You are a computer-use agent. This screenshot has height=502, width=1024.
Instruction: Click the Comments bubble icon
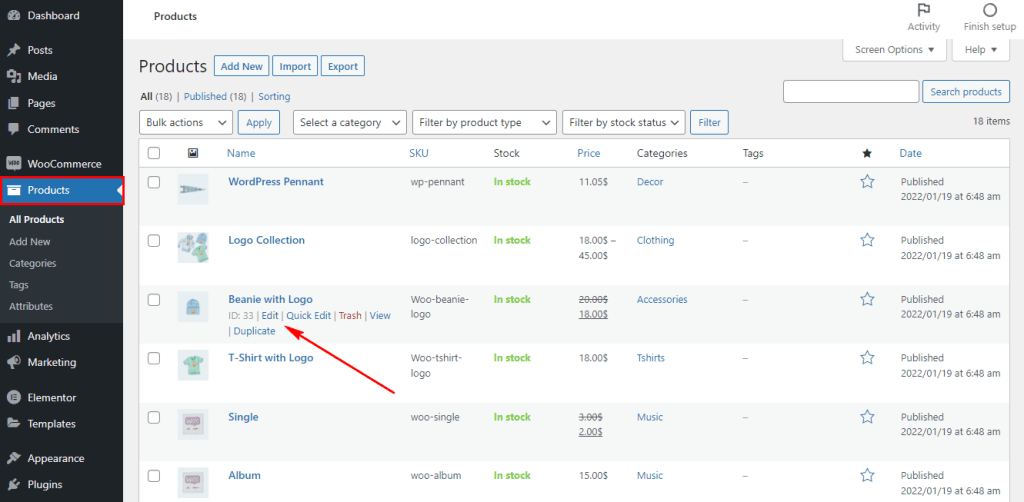click(13, 129)
